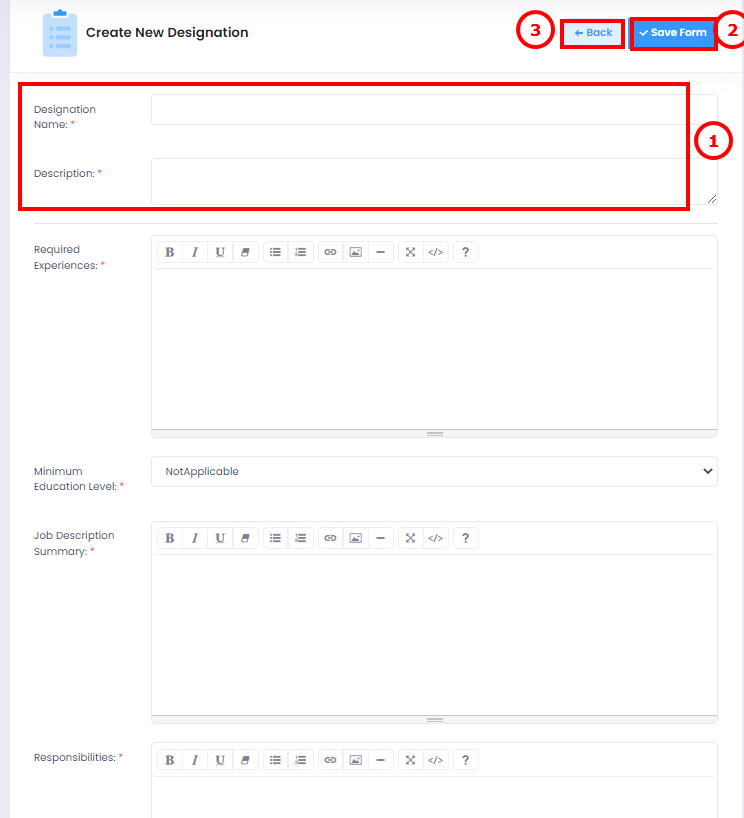This screenshot has width=744, height=818.
Task: Open code view in Required Experiences editor
Action: click(x=436, y=252)
